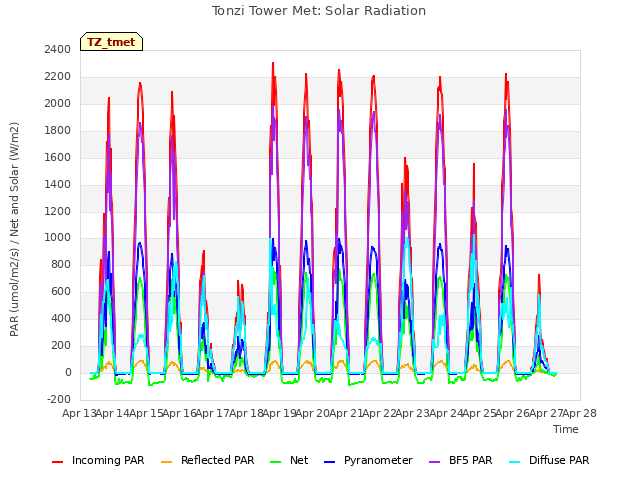Click orange Reflected PAR legend swatch
Viewport: 640px width, 480px height.
coord(167,462)
